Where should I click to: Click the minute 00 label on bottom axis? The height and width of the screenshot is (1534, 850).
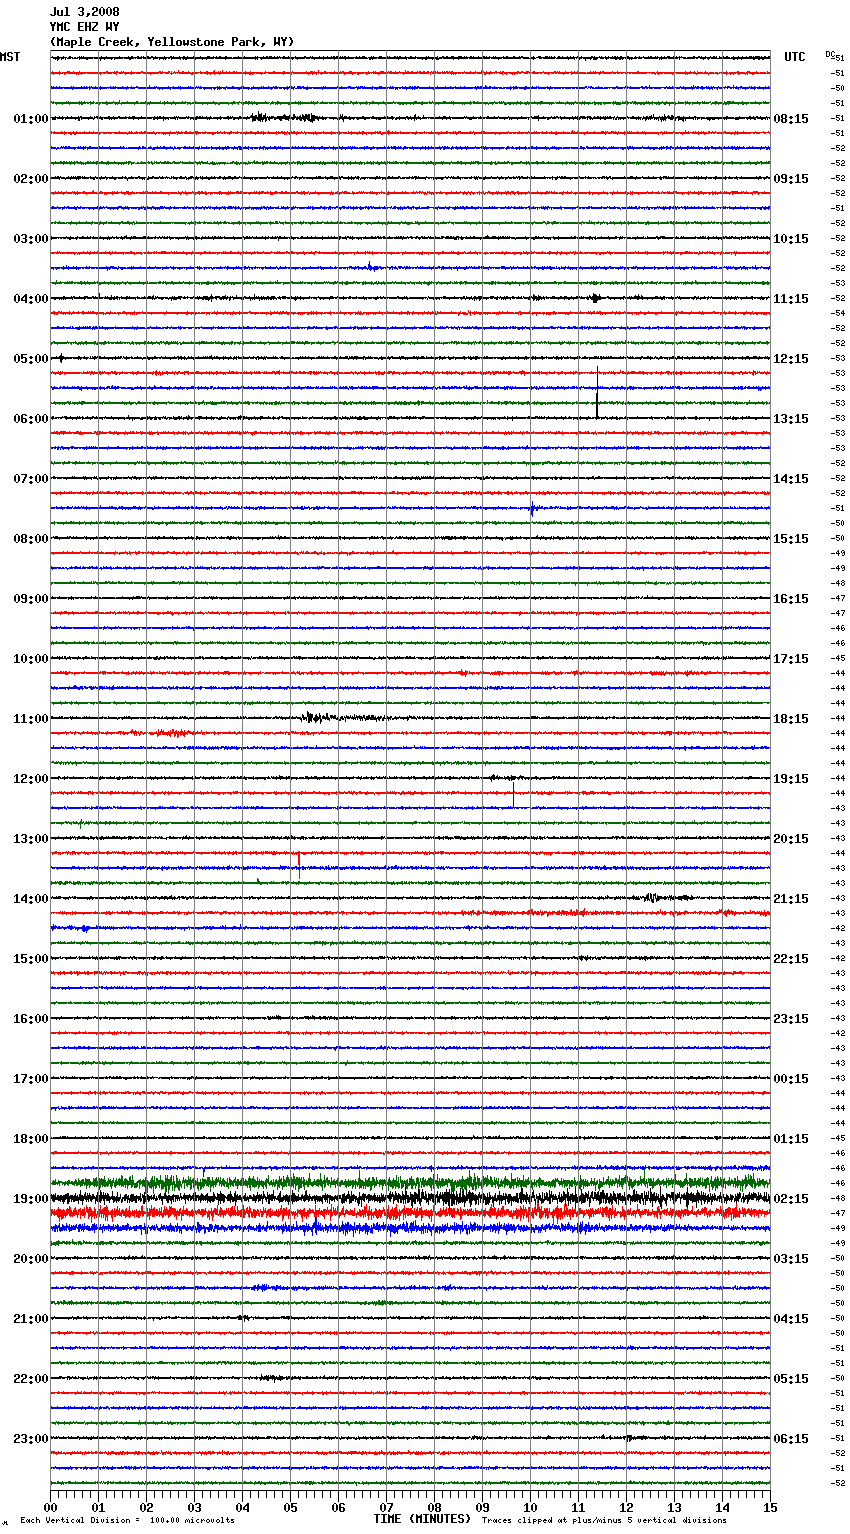(x=50, y=1507)
